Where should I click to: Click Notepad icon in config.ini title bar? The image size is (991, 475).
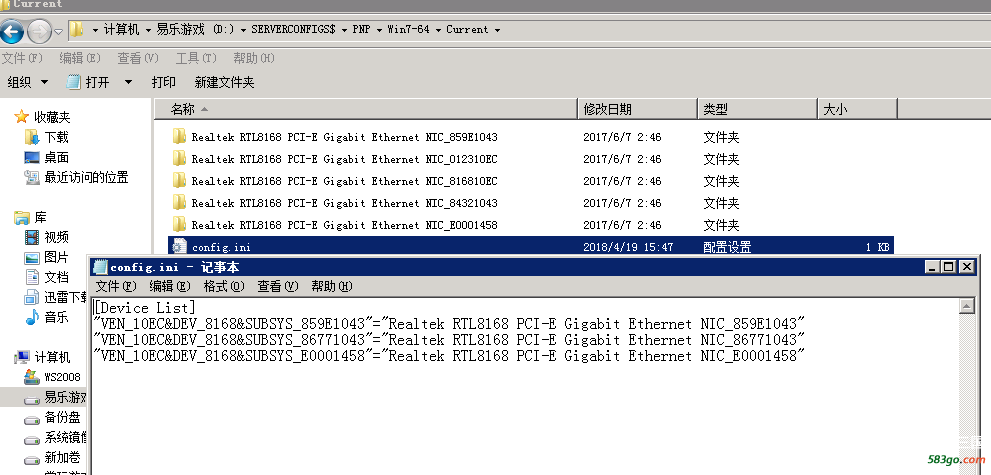click(100, 267)
